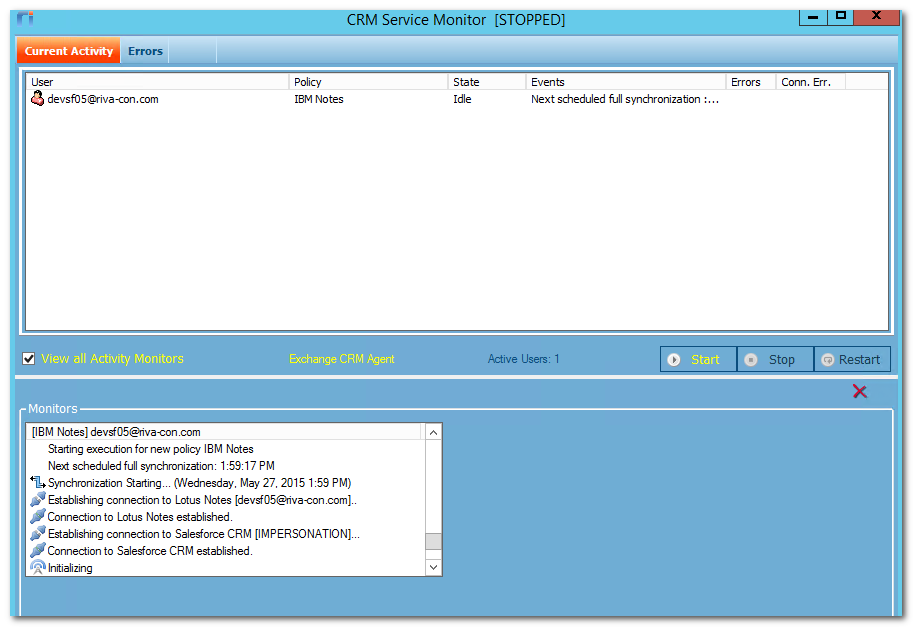The width and height of the screenshot is (913, 627).
Task: Switch to the Current Activity tab
Action: [x=69, y=51]
